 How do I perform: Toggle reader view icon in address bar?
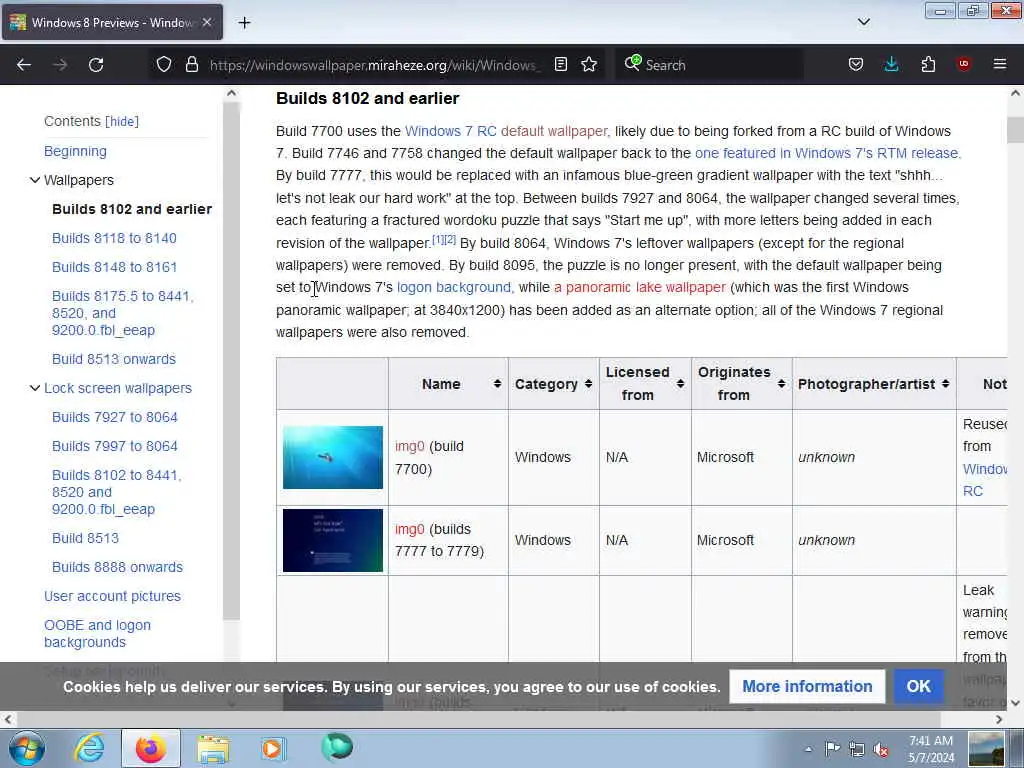[x=560, y=65]
